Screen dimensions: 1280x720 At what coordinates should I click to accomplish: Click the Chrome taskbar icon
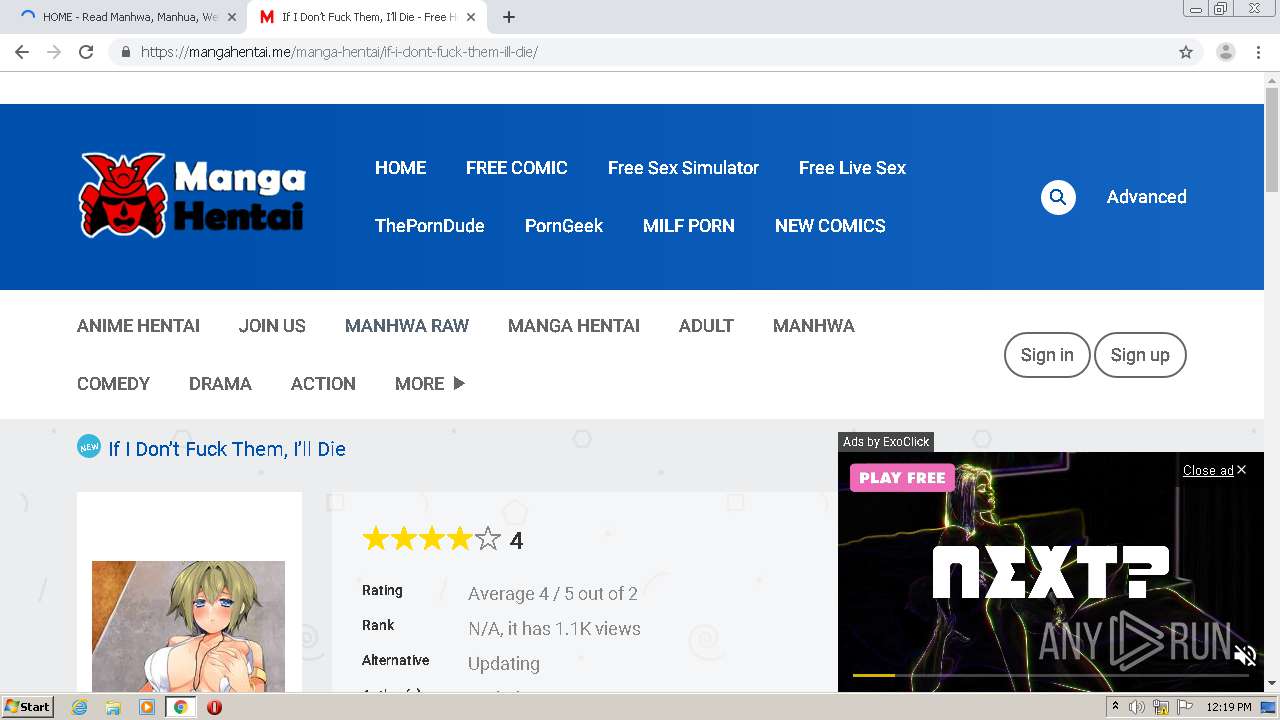tap(180, 707)
